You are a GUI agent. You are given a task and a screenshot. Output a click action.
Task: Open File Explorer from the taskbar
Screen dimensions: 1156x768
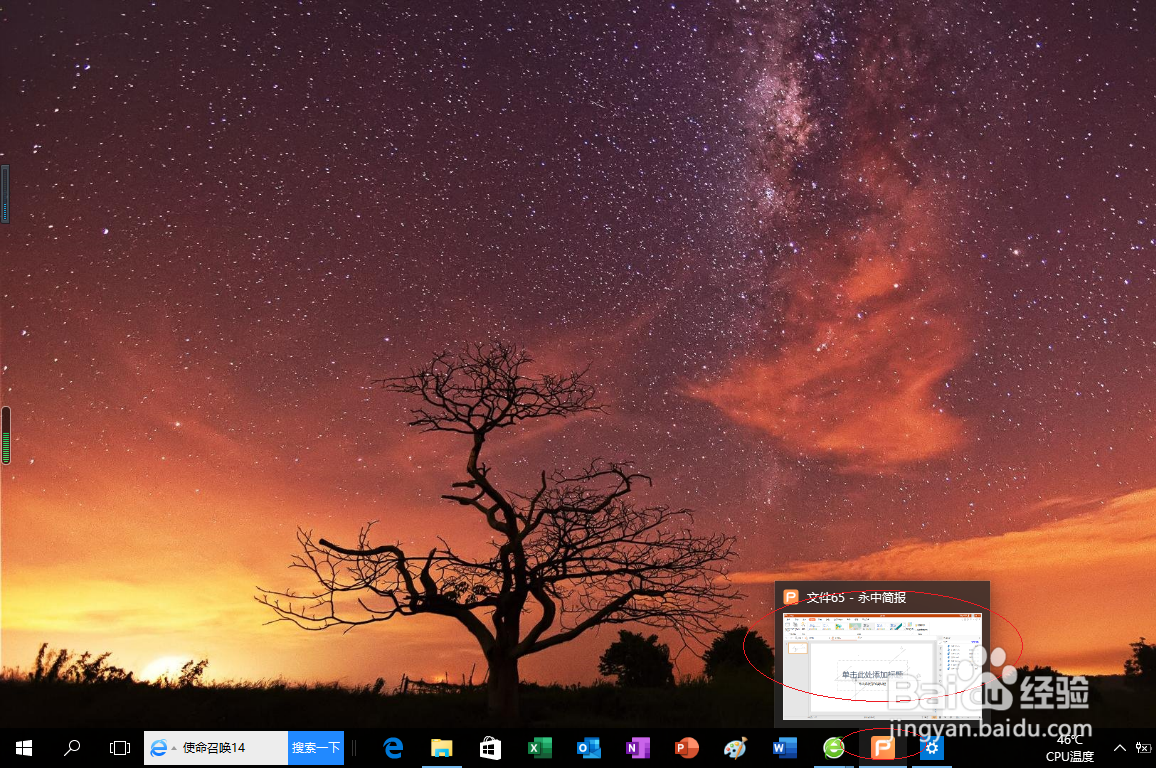442,748
